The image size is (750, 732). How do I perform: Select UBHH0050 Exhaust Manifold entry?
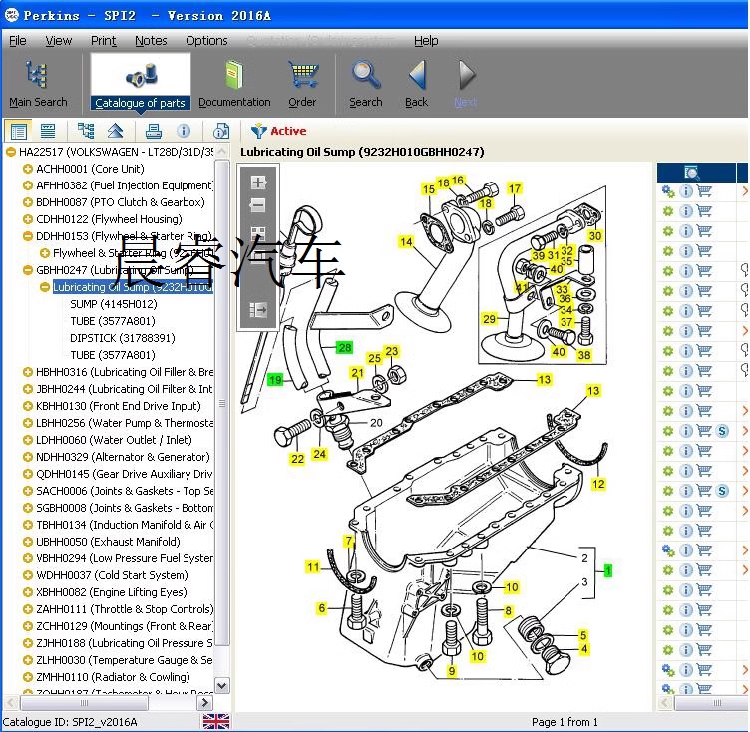(x=108, y=542)
